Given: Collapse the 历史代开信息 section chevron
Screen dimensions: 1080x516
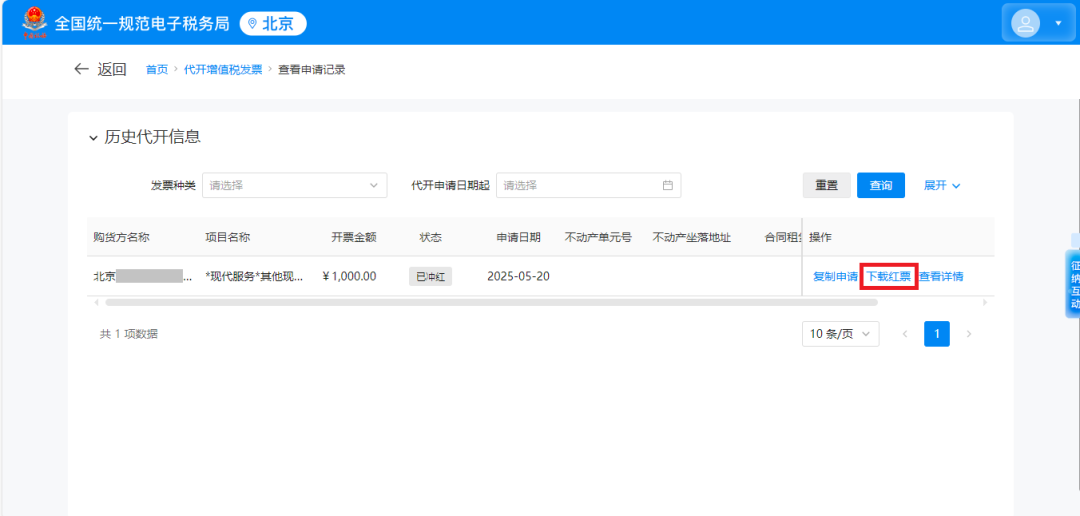Looking at the screenshot, I should tap(93, 138).
